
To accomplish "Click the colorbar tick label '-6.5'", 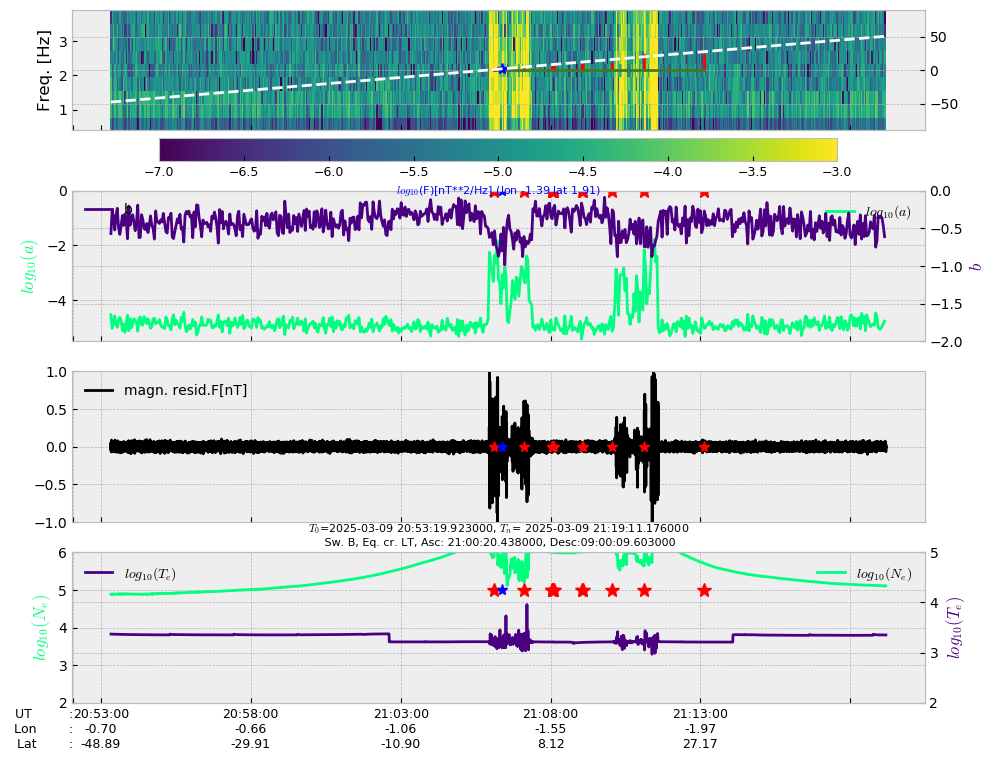I will point(244,172).
